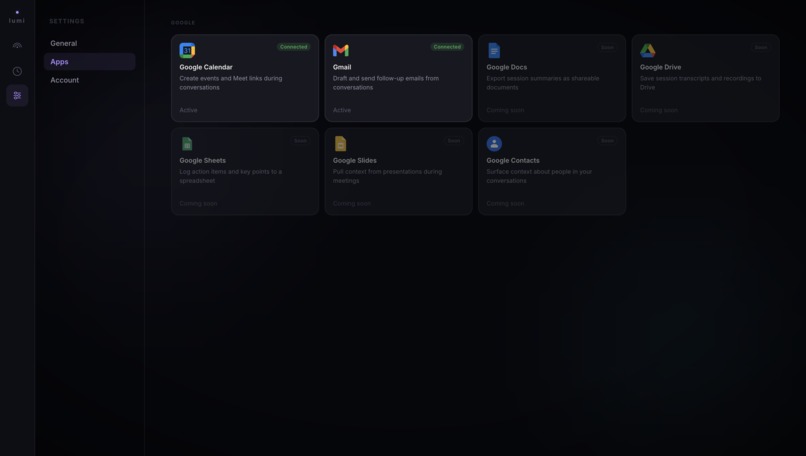Click the Google Calendar card title
This screenshot has width=806, height=456.
[x=206, y=67]
